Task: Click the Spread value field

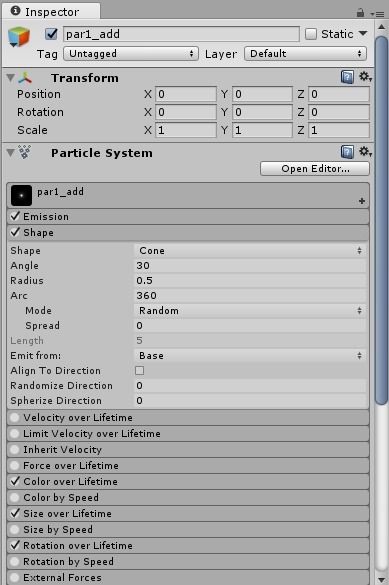Action: (250, 326)
